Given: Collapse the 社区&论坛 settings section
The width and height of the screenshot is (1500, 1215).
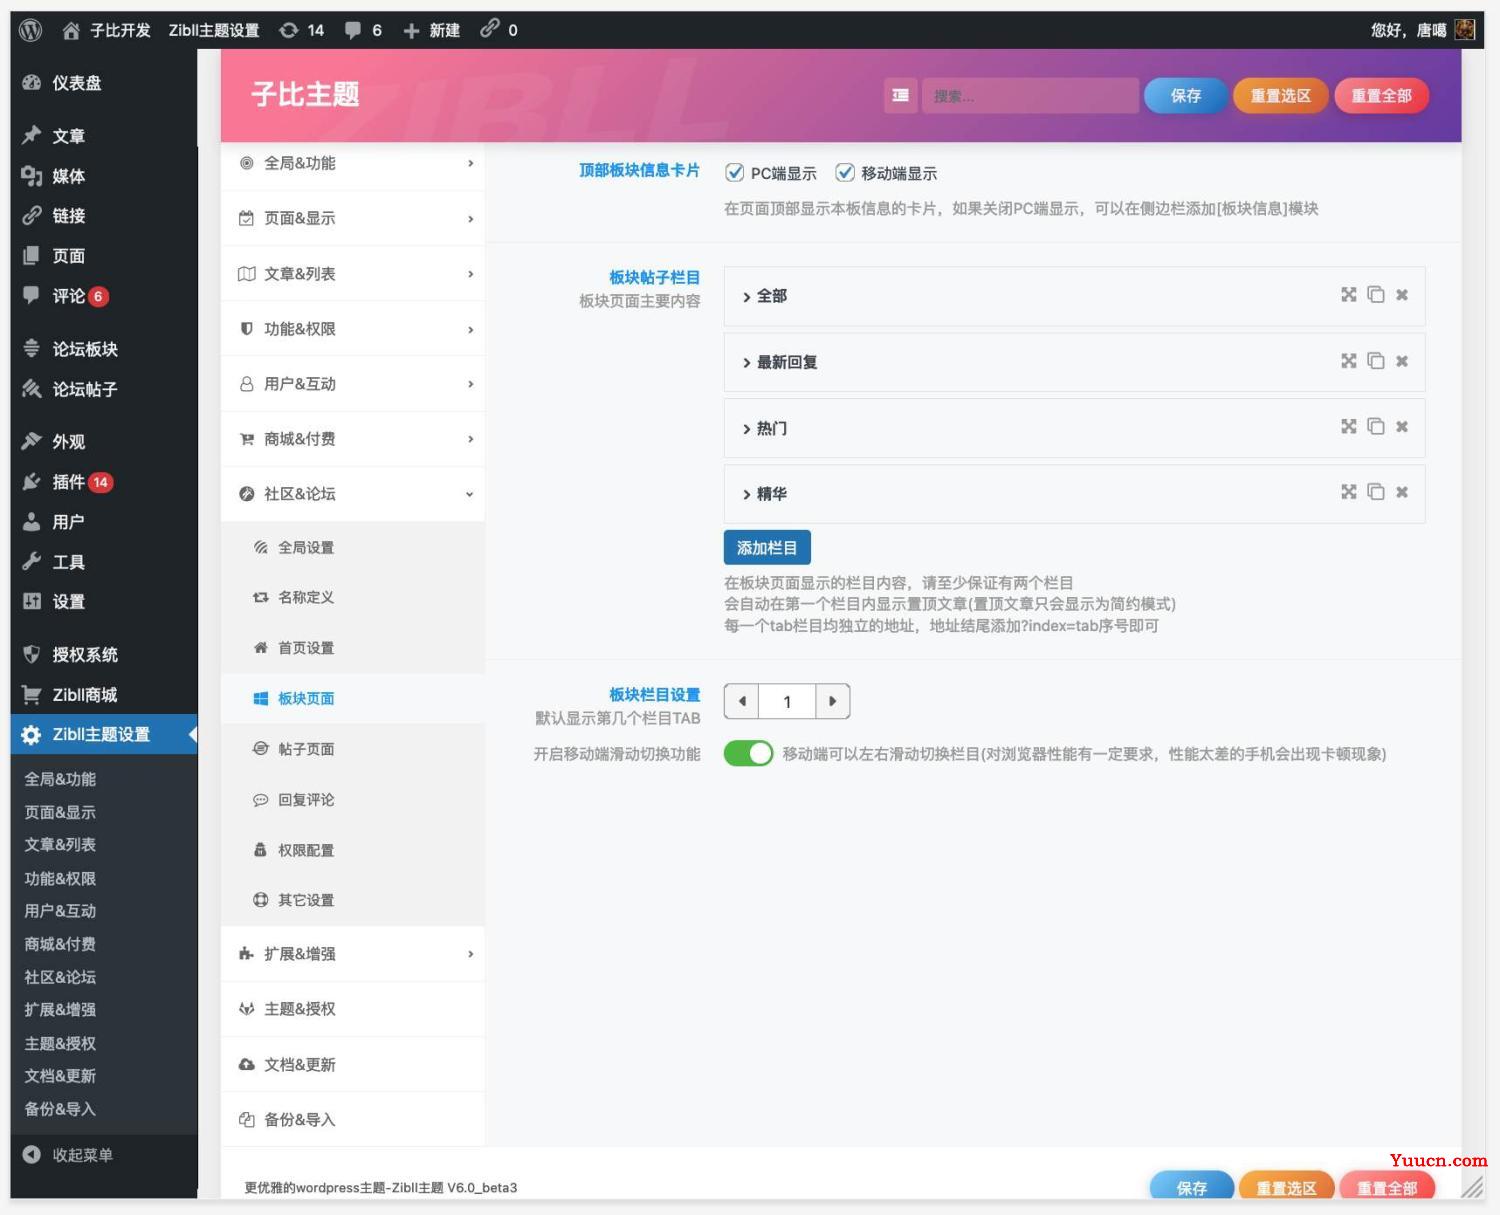Looking at the screenshot, I should 353,493.
